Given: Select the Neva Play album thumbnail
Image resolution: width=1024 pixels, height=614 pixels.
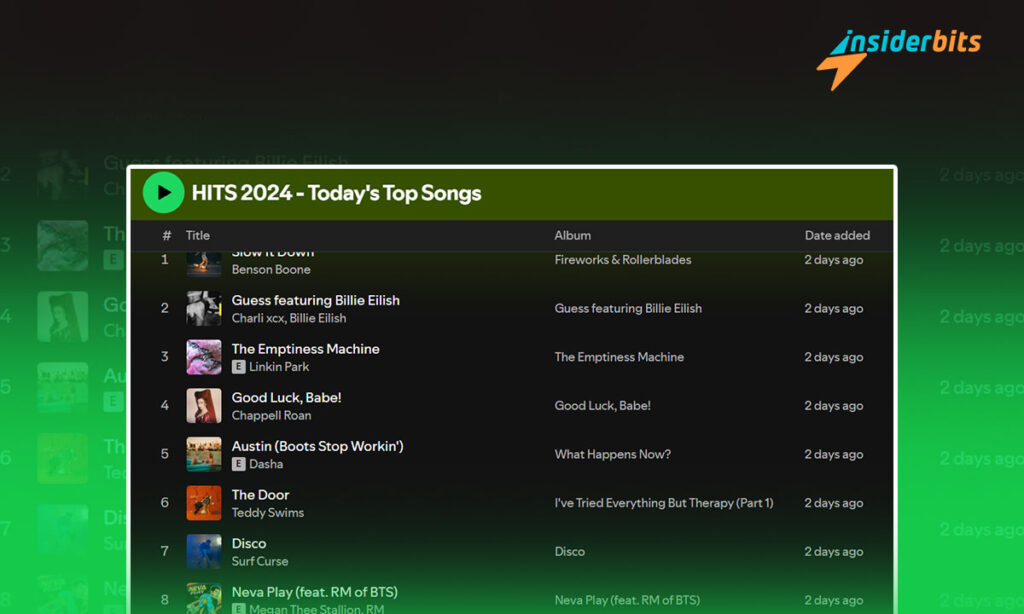Looking at the screenshot, I should pos(204,597).
